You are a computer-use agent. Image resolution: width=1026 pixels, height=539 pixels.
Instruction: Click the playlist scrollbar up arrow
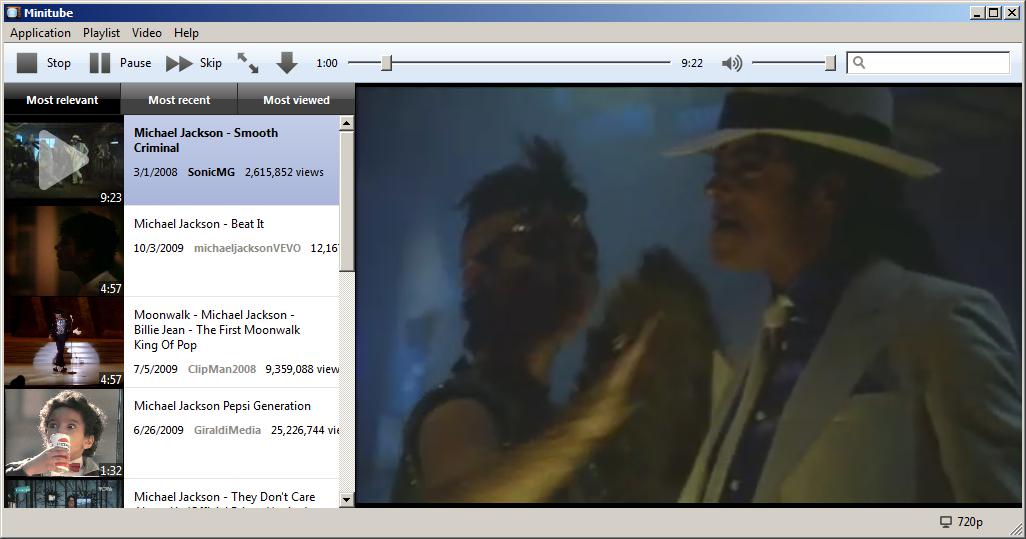coord(347,123)
